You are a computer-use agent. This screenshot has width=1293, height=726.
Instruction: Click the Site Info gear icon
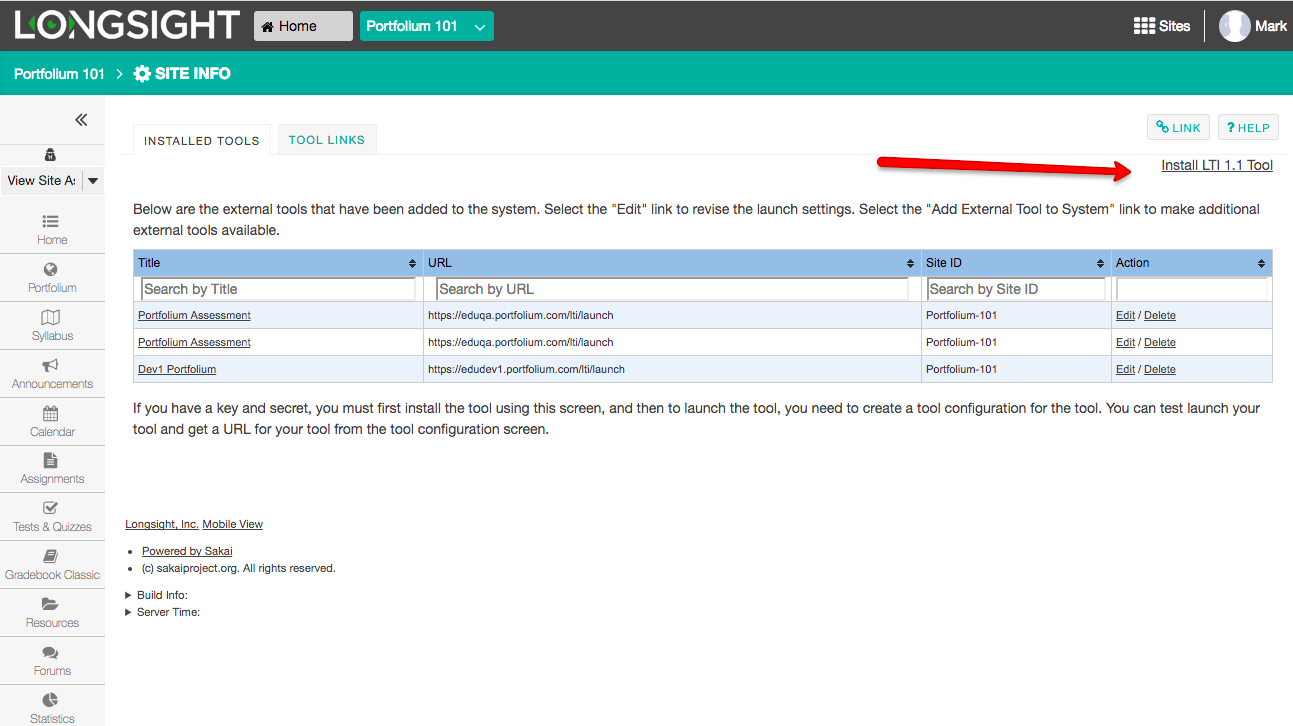pyautogui.click(x=142, y=73)
